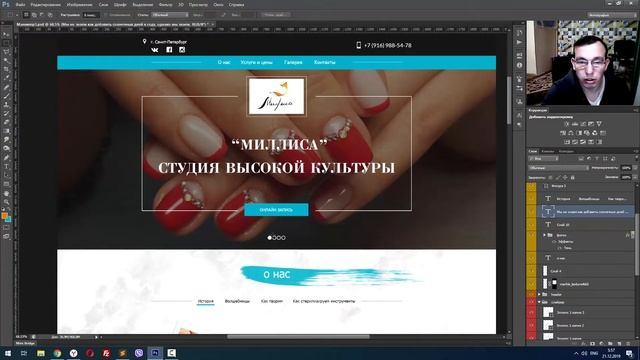Collapse the слайдер layer group
The width and height of the screenshot is (640, 360).
540,302
